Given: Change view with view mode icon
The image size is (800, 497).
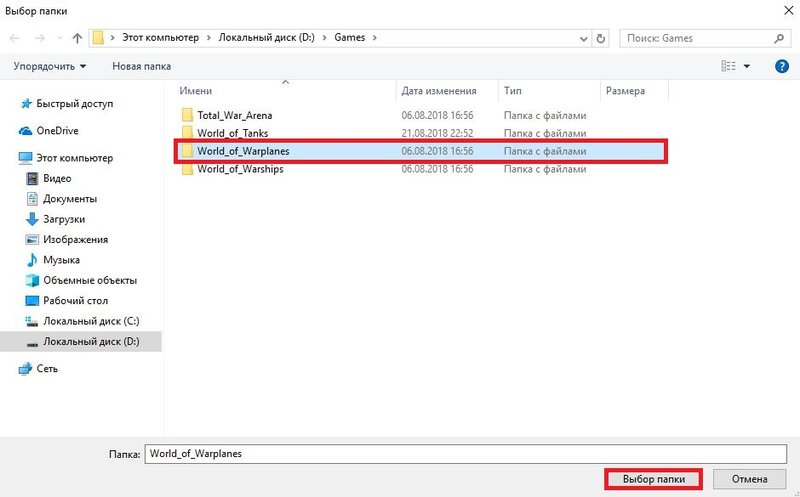Looking at the screenshot, I should coord(728,66).
